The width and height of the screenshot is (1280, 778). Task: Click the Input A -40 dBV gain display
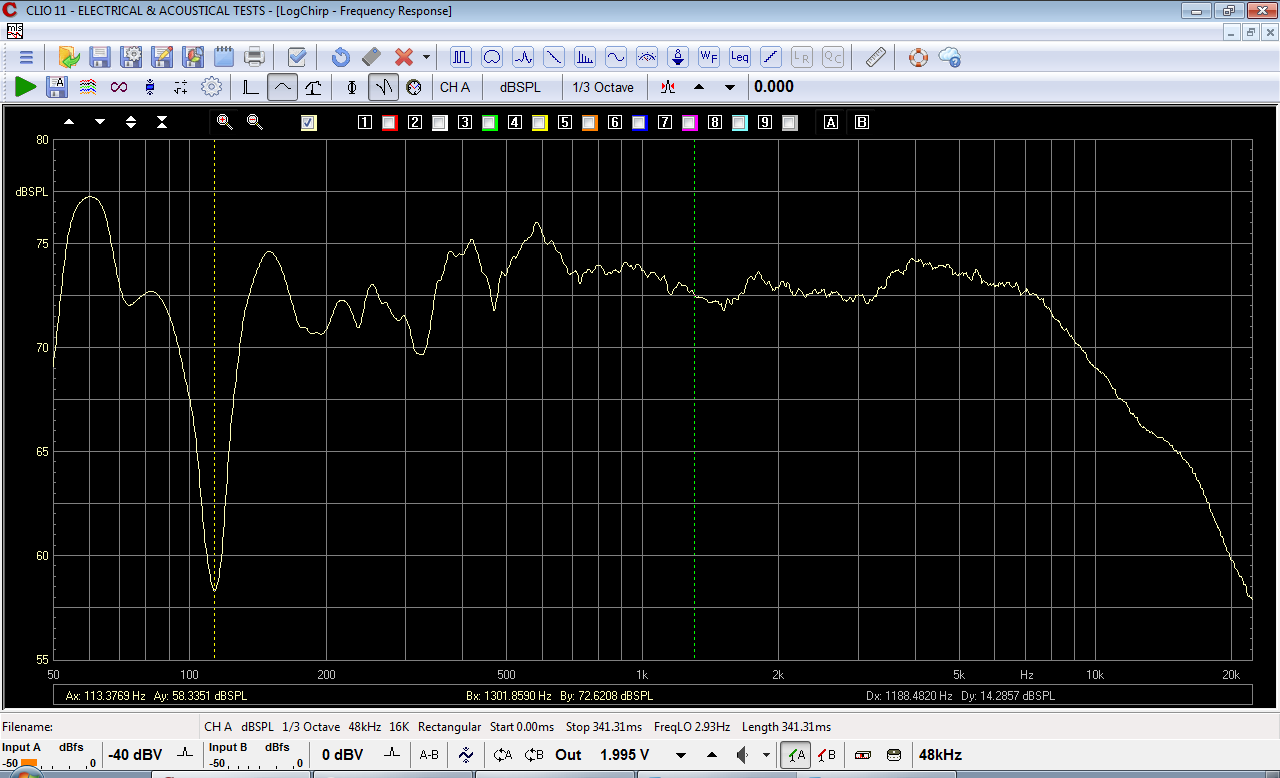tap(135, 755)
